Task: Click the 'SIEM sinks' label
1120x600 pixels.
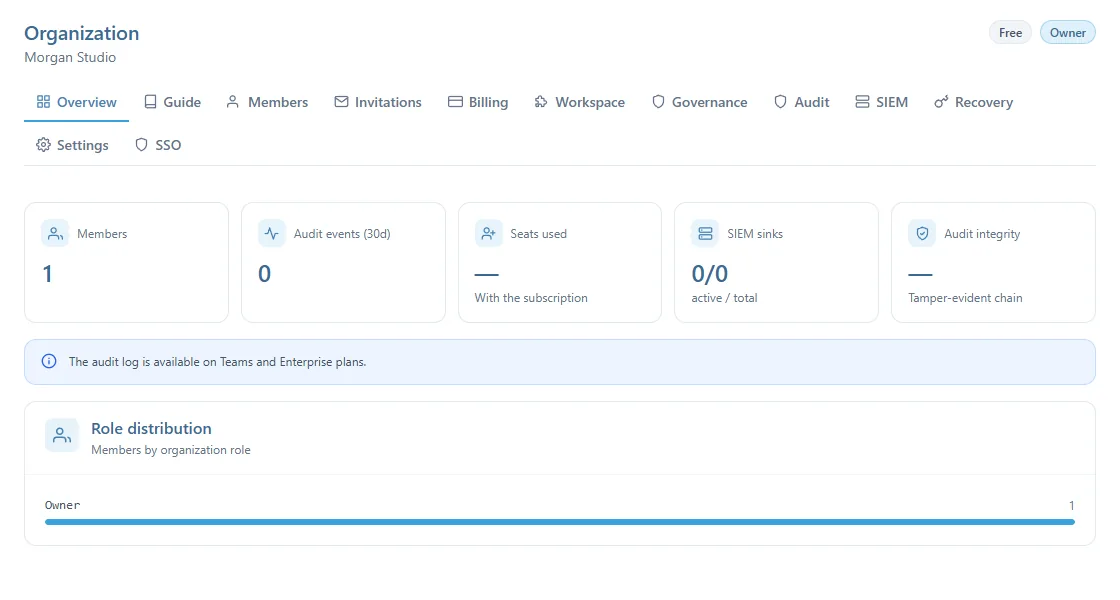Action: (x=755, y=234)
